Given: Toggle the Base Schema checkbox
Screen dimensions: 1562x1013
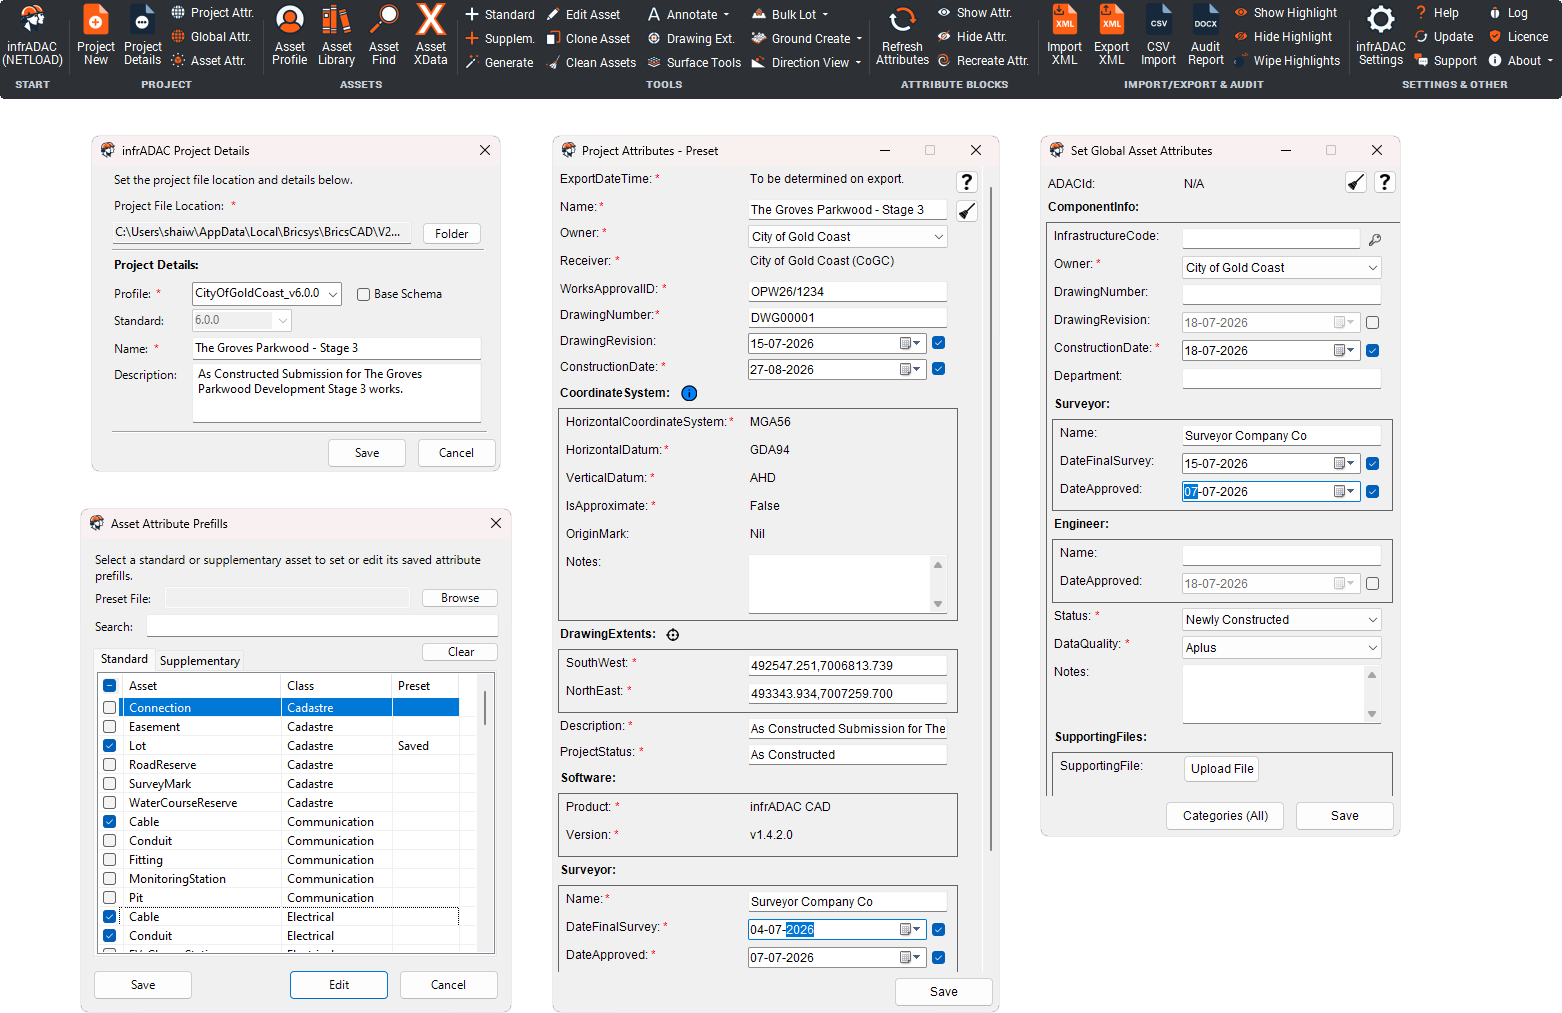Looking at the screenshot, I should coord(364,294).
